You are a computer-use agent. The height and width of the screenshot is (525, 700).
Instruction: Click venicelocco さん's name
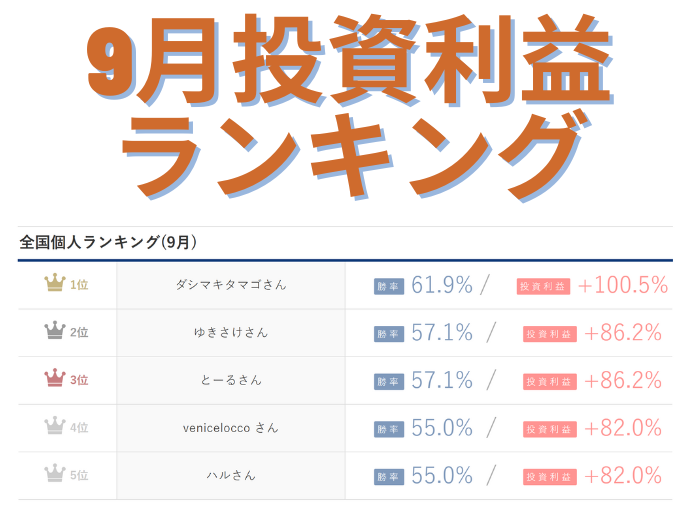[x=231, y=428]
